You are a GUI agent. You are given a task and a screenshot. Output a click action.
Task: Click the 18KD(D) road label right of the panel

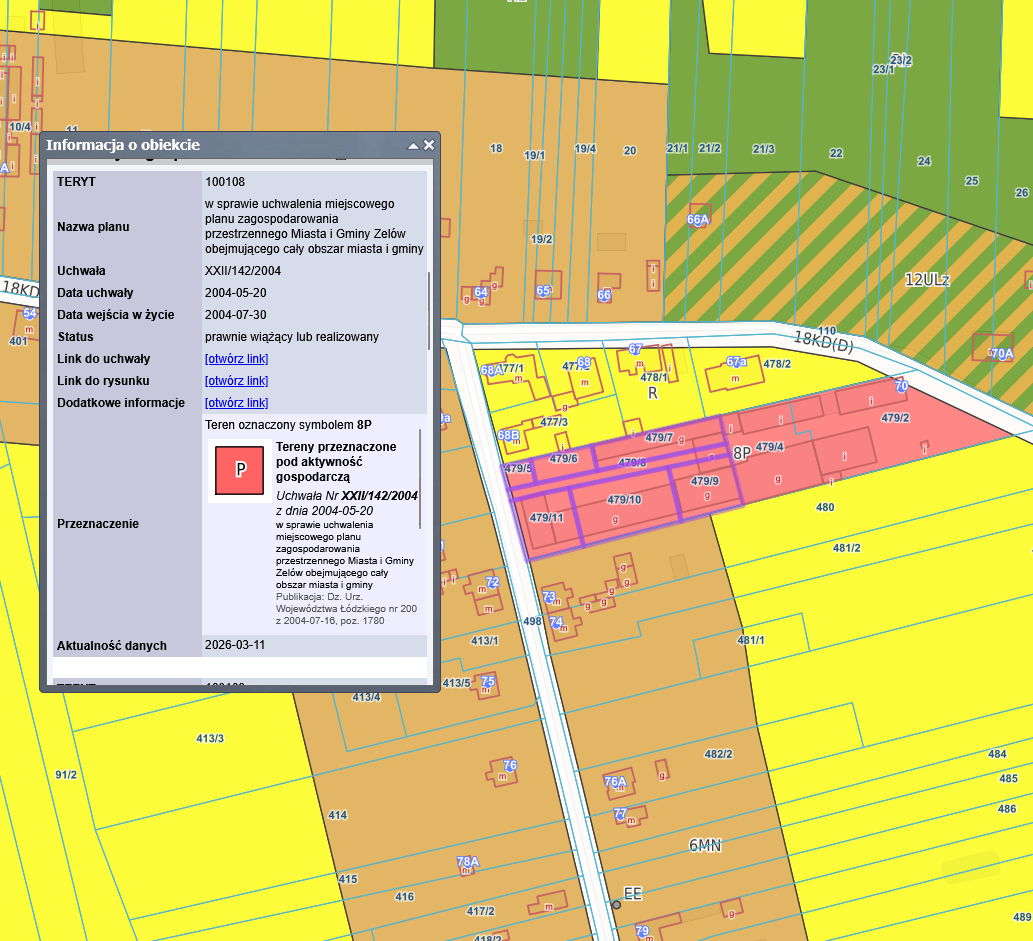pos(824,340)
